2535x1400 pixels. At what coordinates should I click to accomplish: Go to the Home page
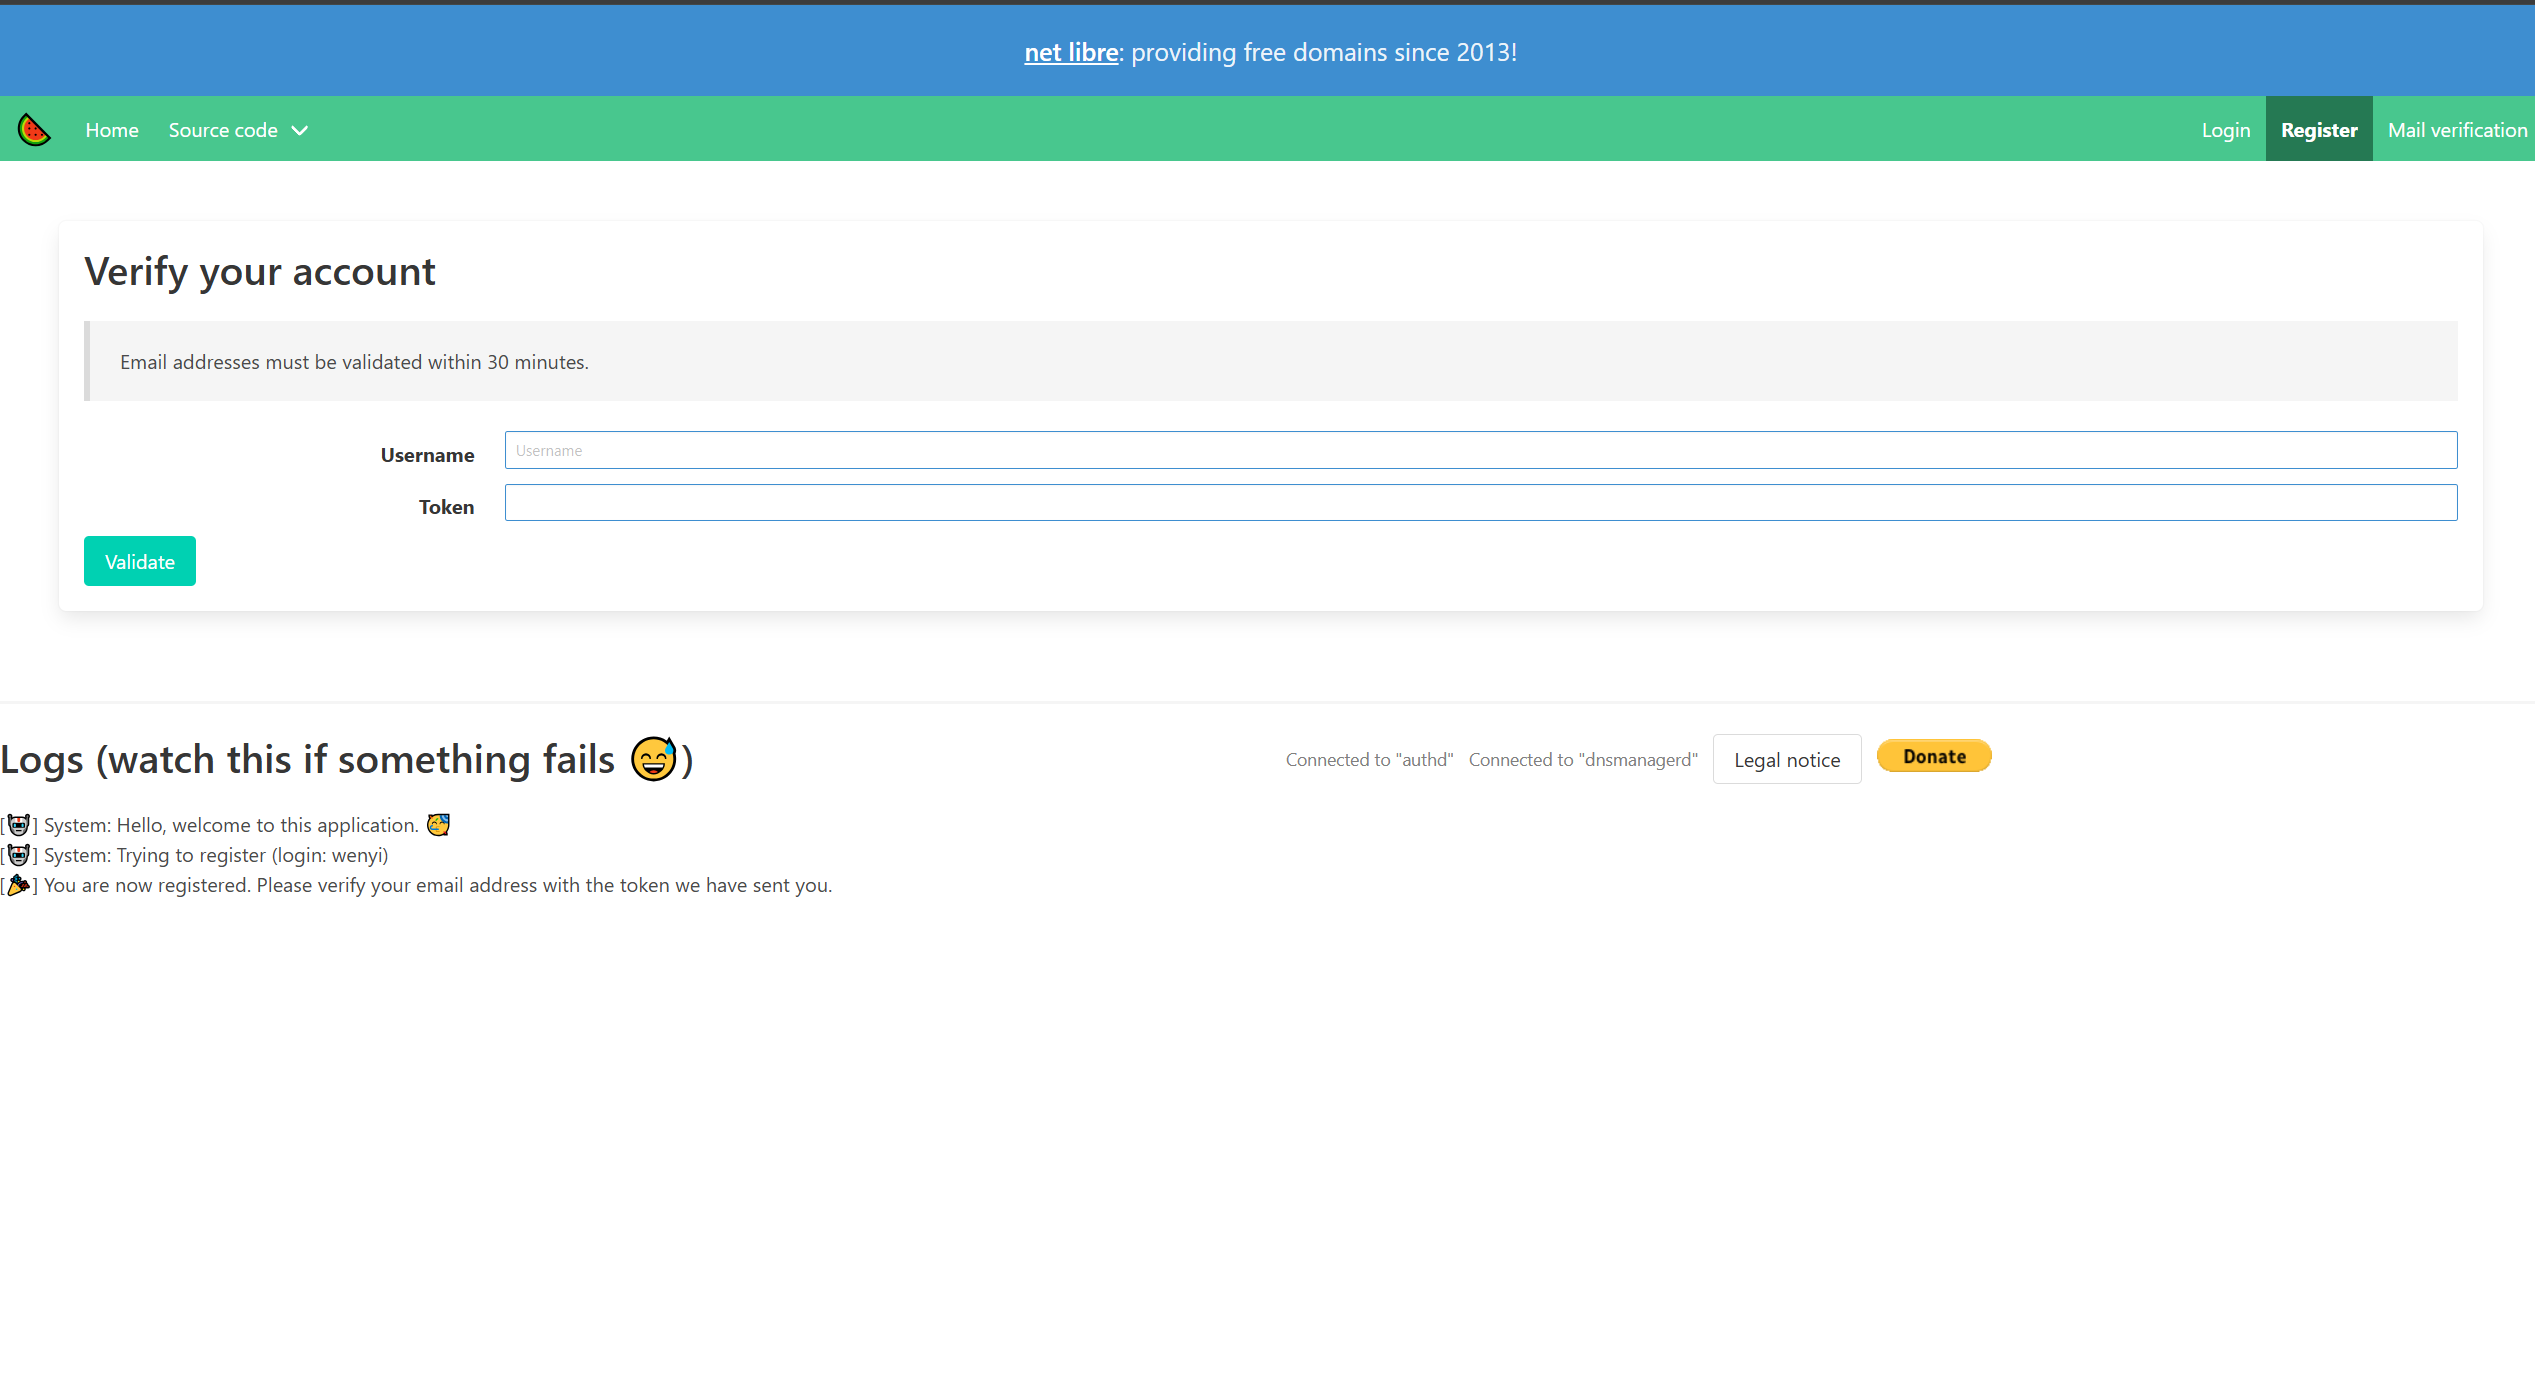pyautogui.click(x=112, y=130)
